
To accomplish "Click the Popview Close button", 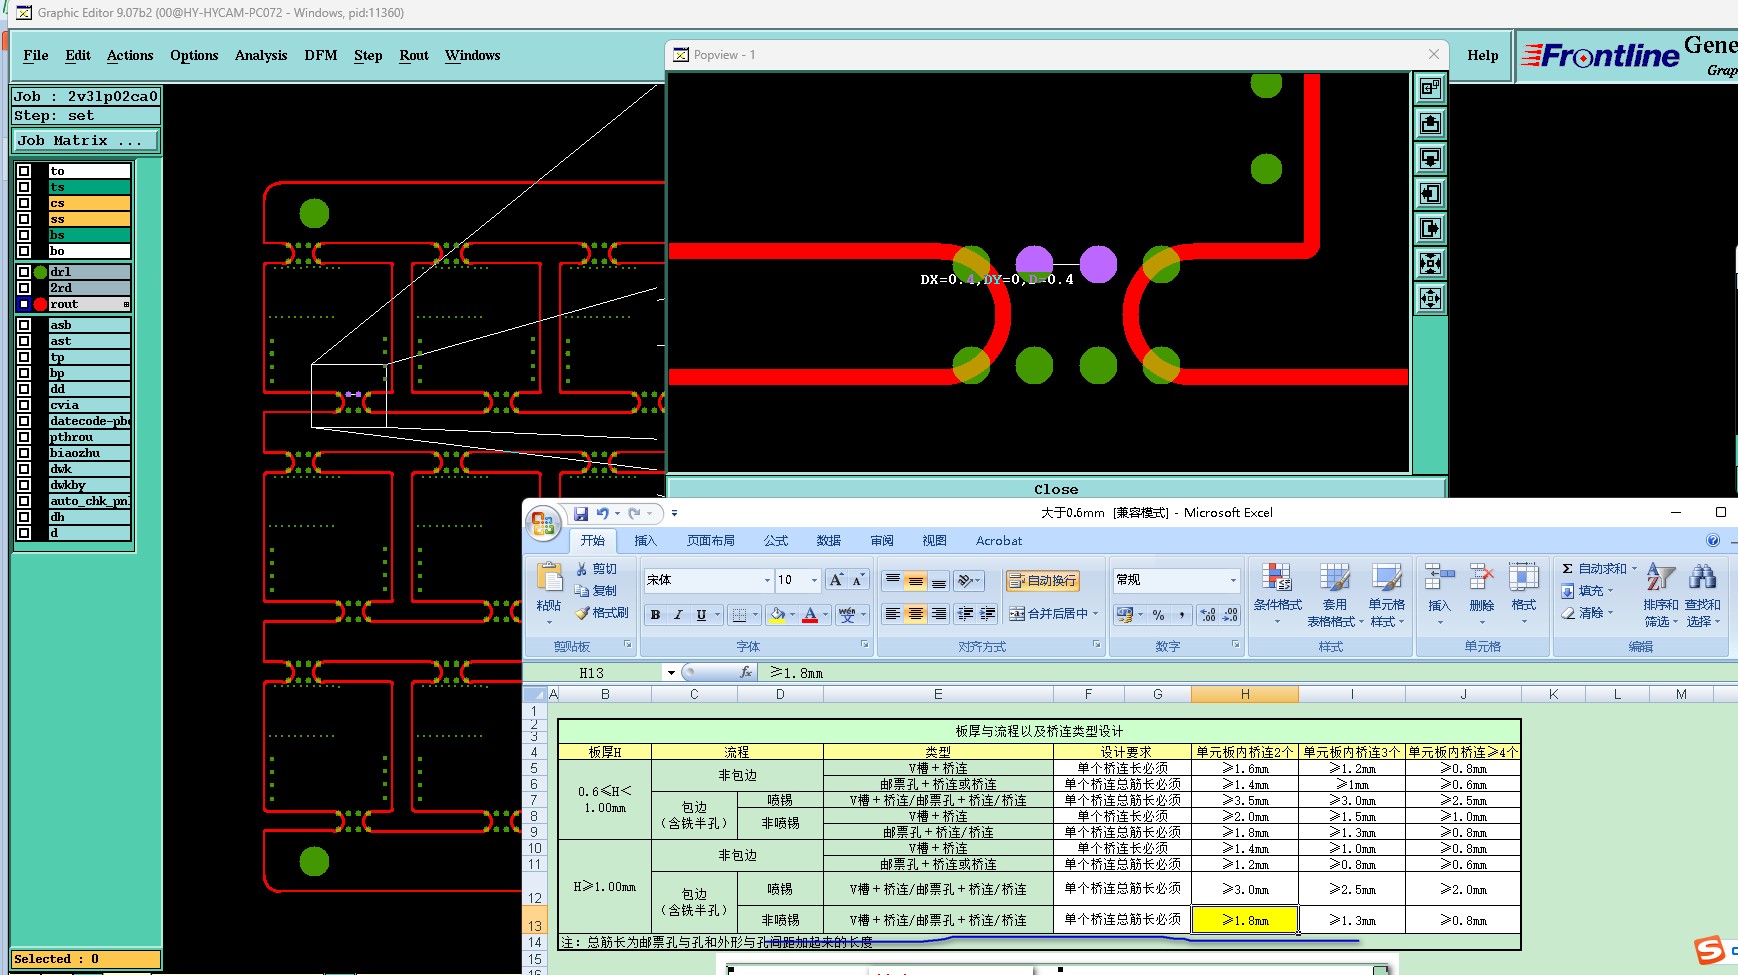I will [x=1056, y=489].
